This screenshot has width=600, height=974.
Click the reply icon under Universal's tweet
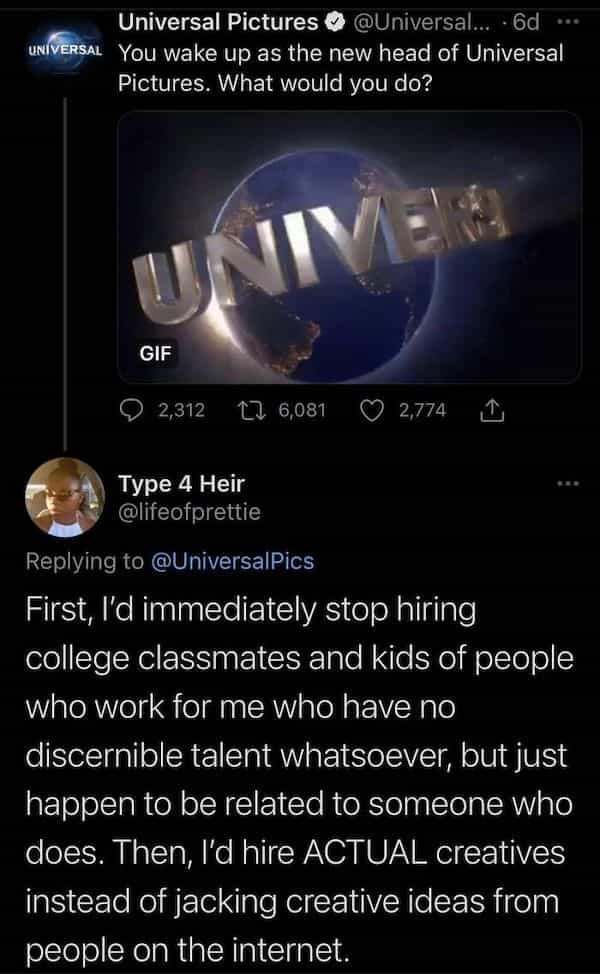pos(134,409)
